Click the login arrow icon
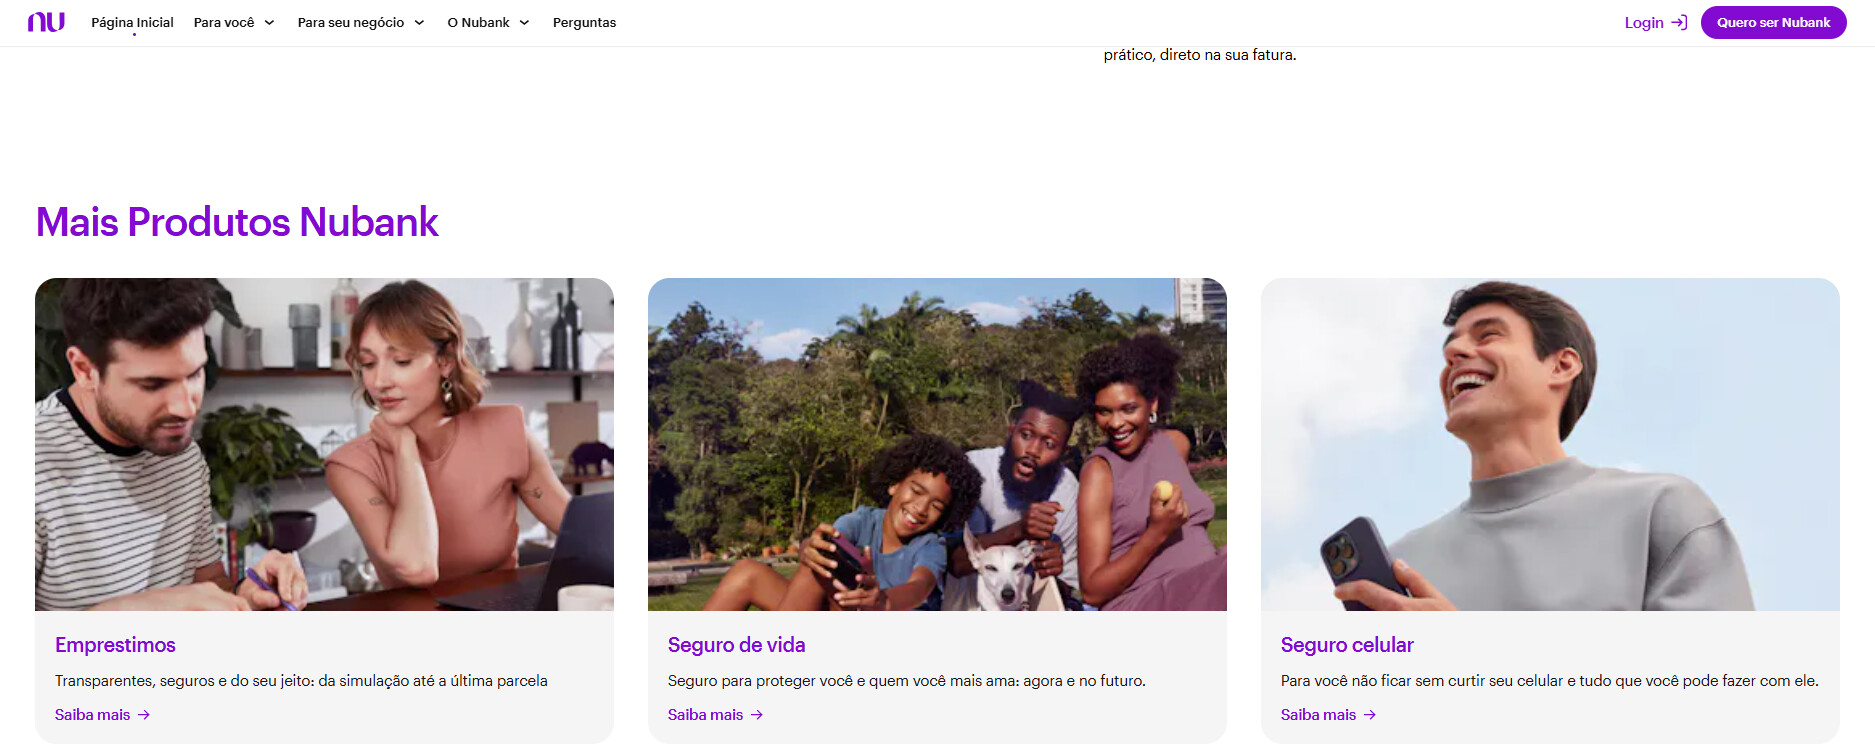This screenshot has height=751, width=1875. [1679, 22]
